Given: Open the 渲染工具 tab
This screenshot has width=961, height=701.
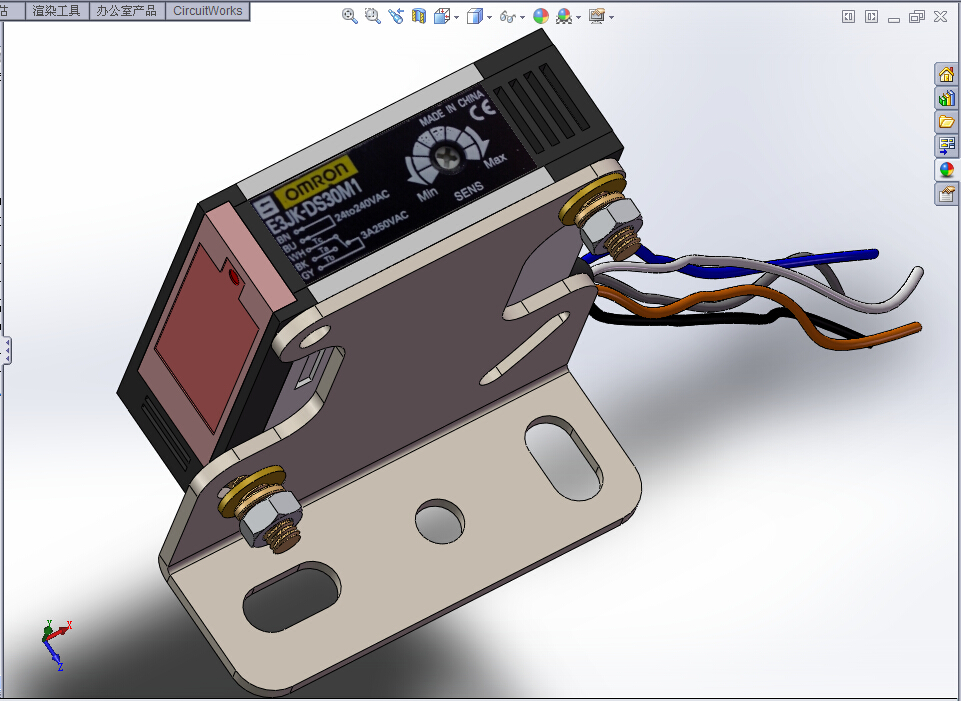Looking at the screenshot, I should 57,10.
